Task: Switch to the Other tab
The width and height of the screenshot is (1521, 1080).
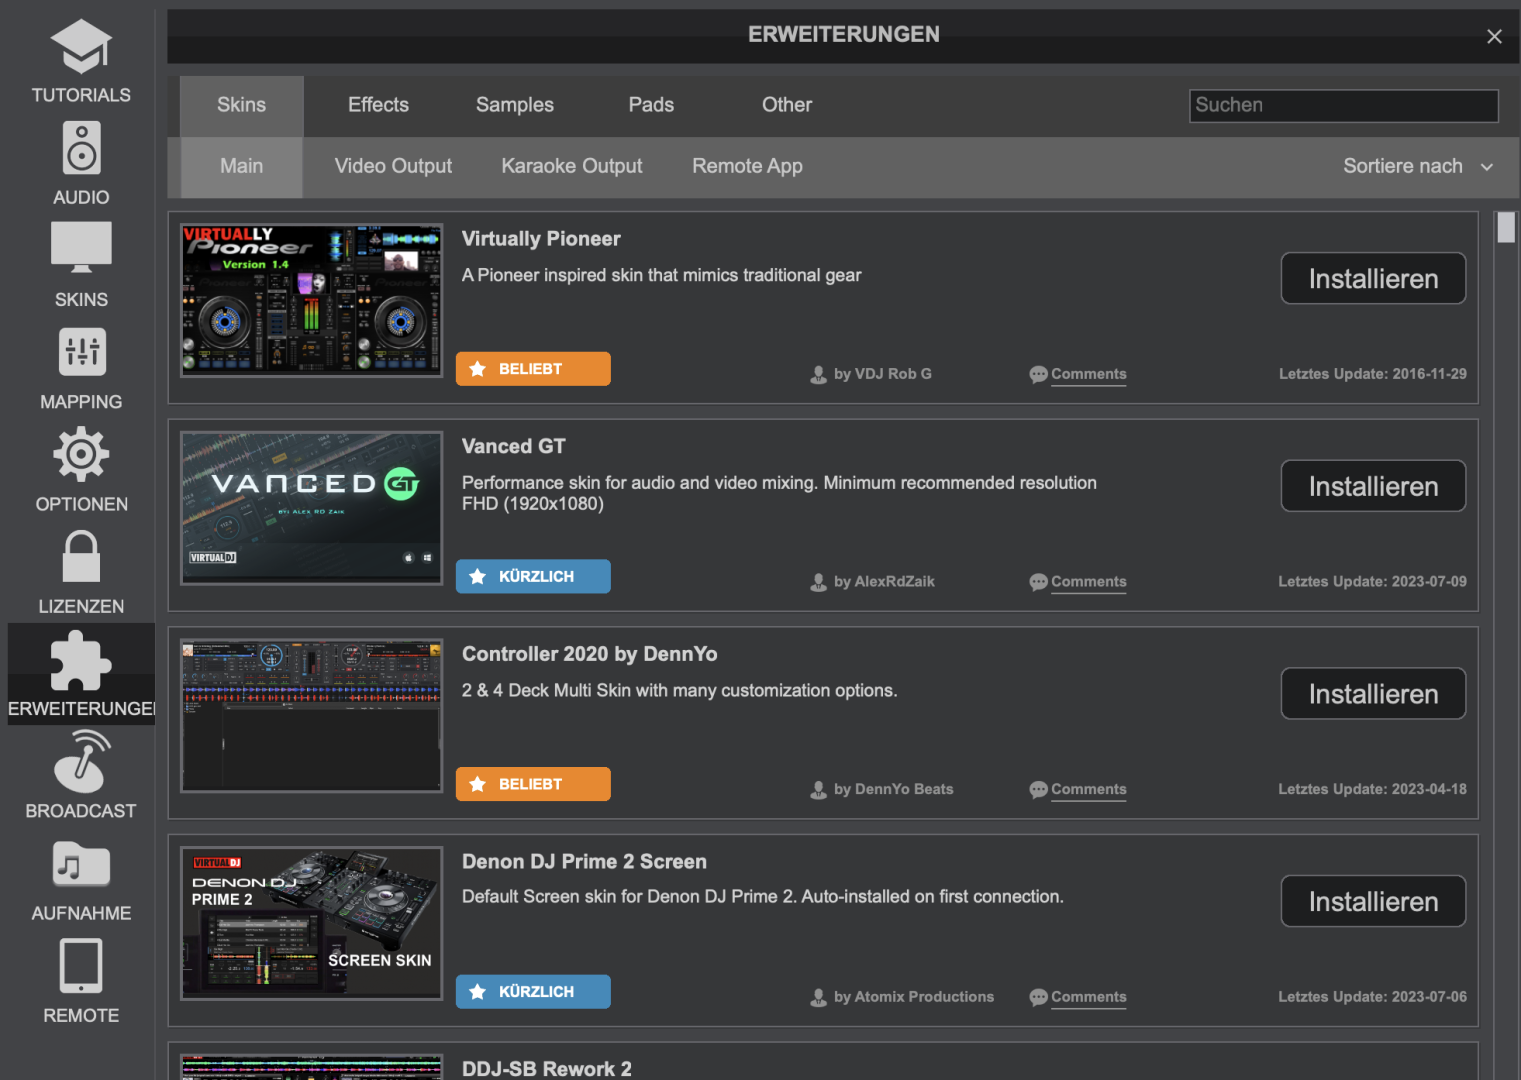Action: click(x=787, y=105)
